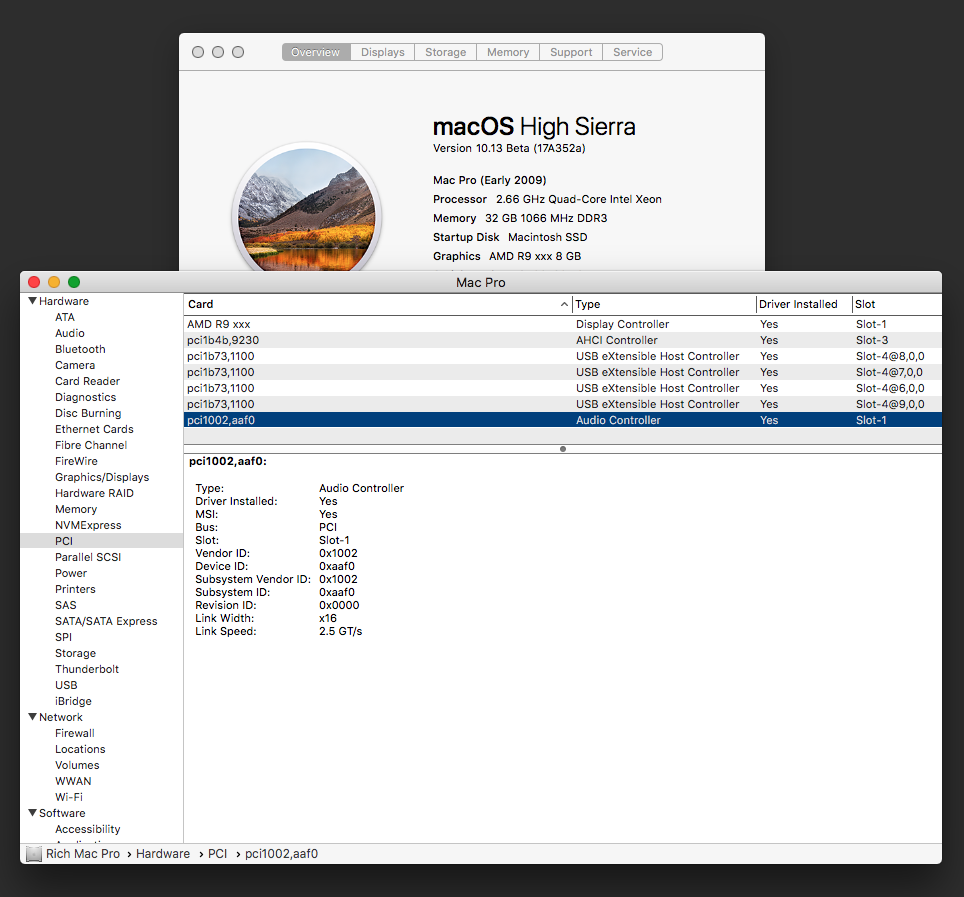Open the Memory tab in About This Mac
Viewport: 964px width, 897px height.
(508, 52)
